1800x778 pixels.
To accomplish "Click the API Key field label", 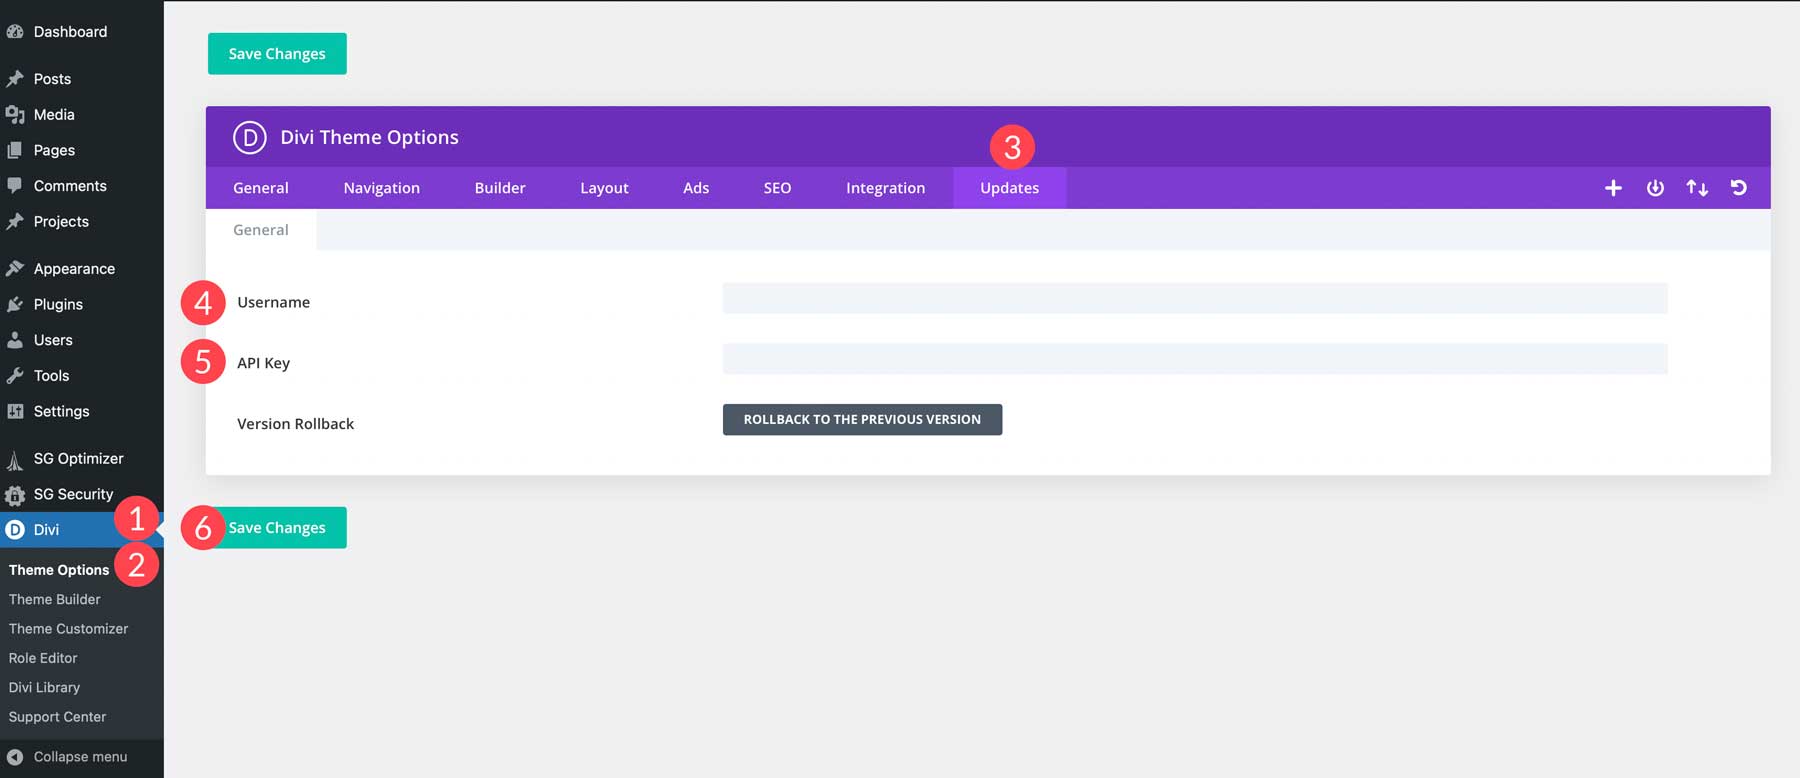I will click(263, 363).
